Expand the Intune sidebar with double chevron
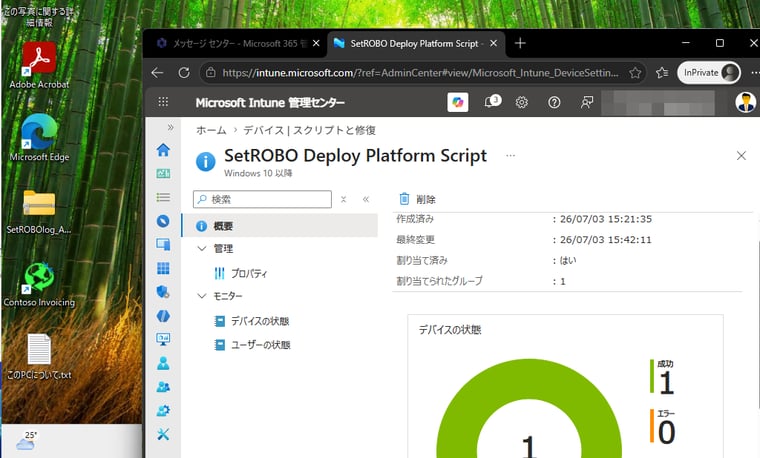The image size is (760, 458). (170, 127)
